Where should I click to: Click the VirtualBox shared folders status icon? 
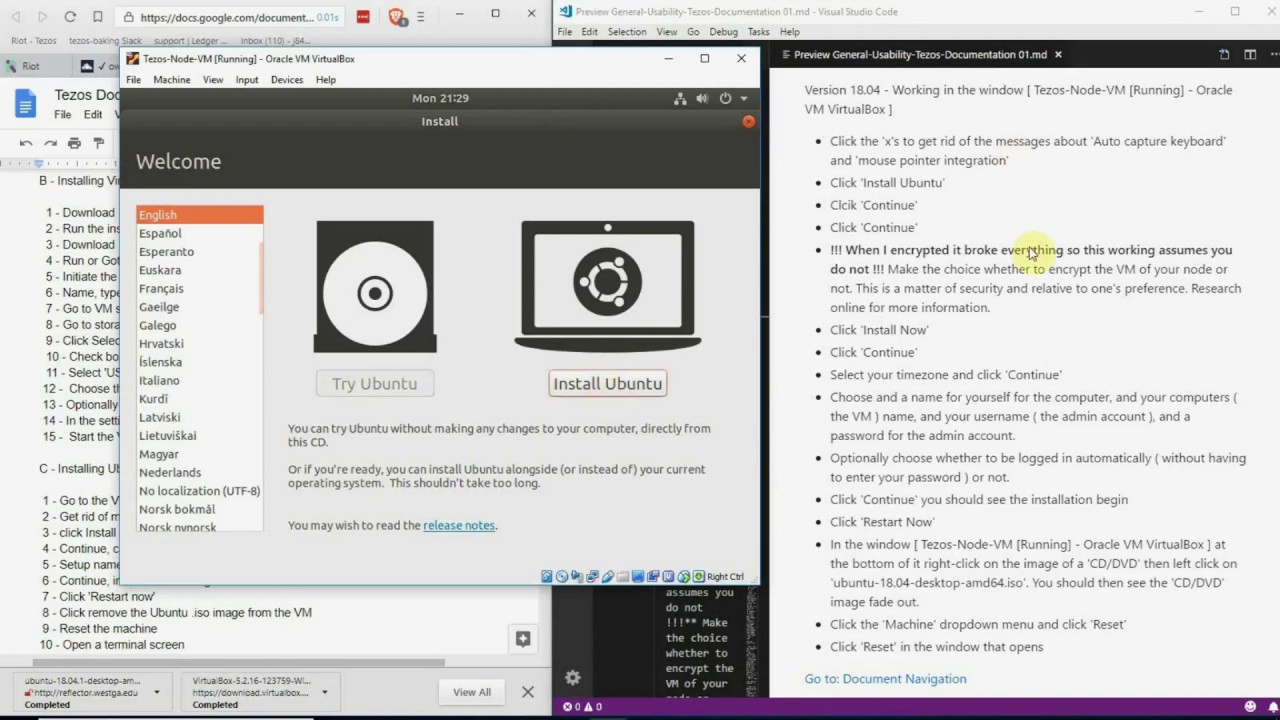point(623,576)
